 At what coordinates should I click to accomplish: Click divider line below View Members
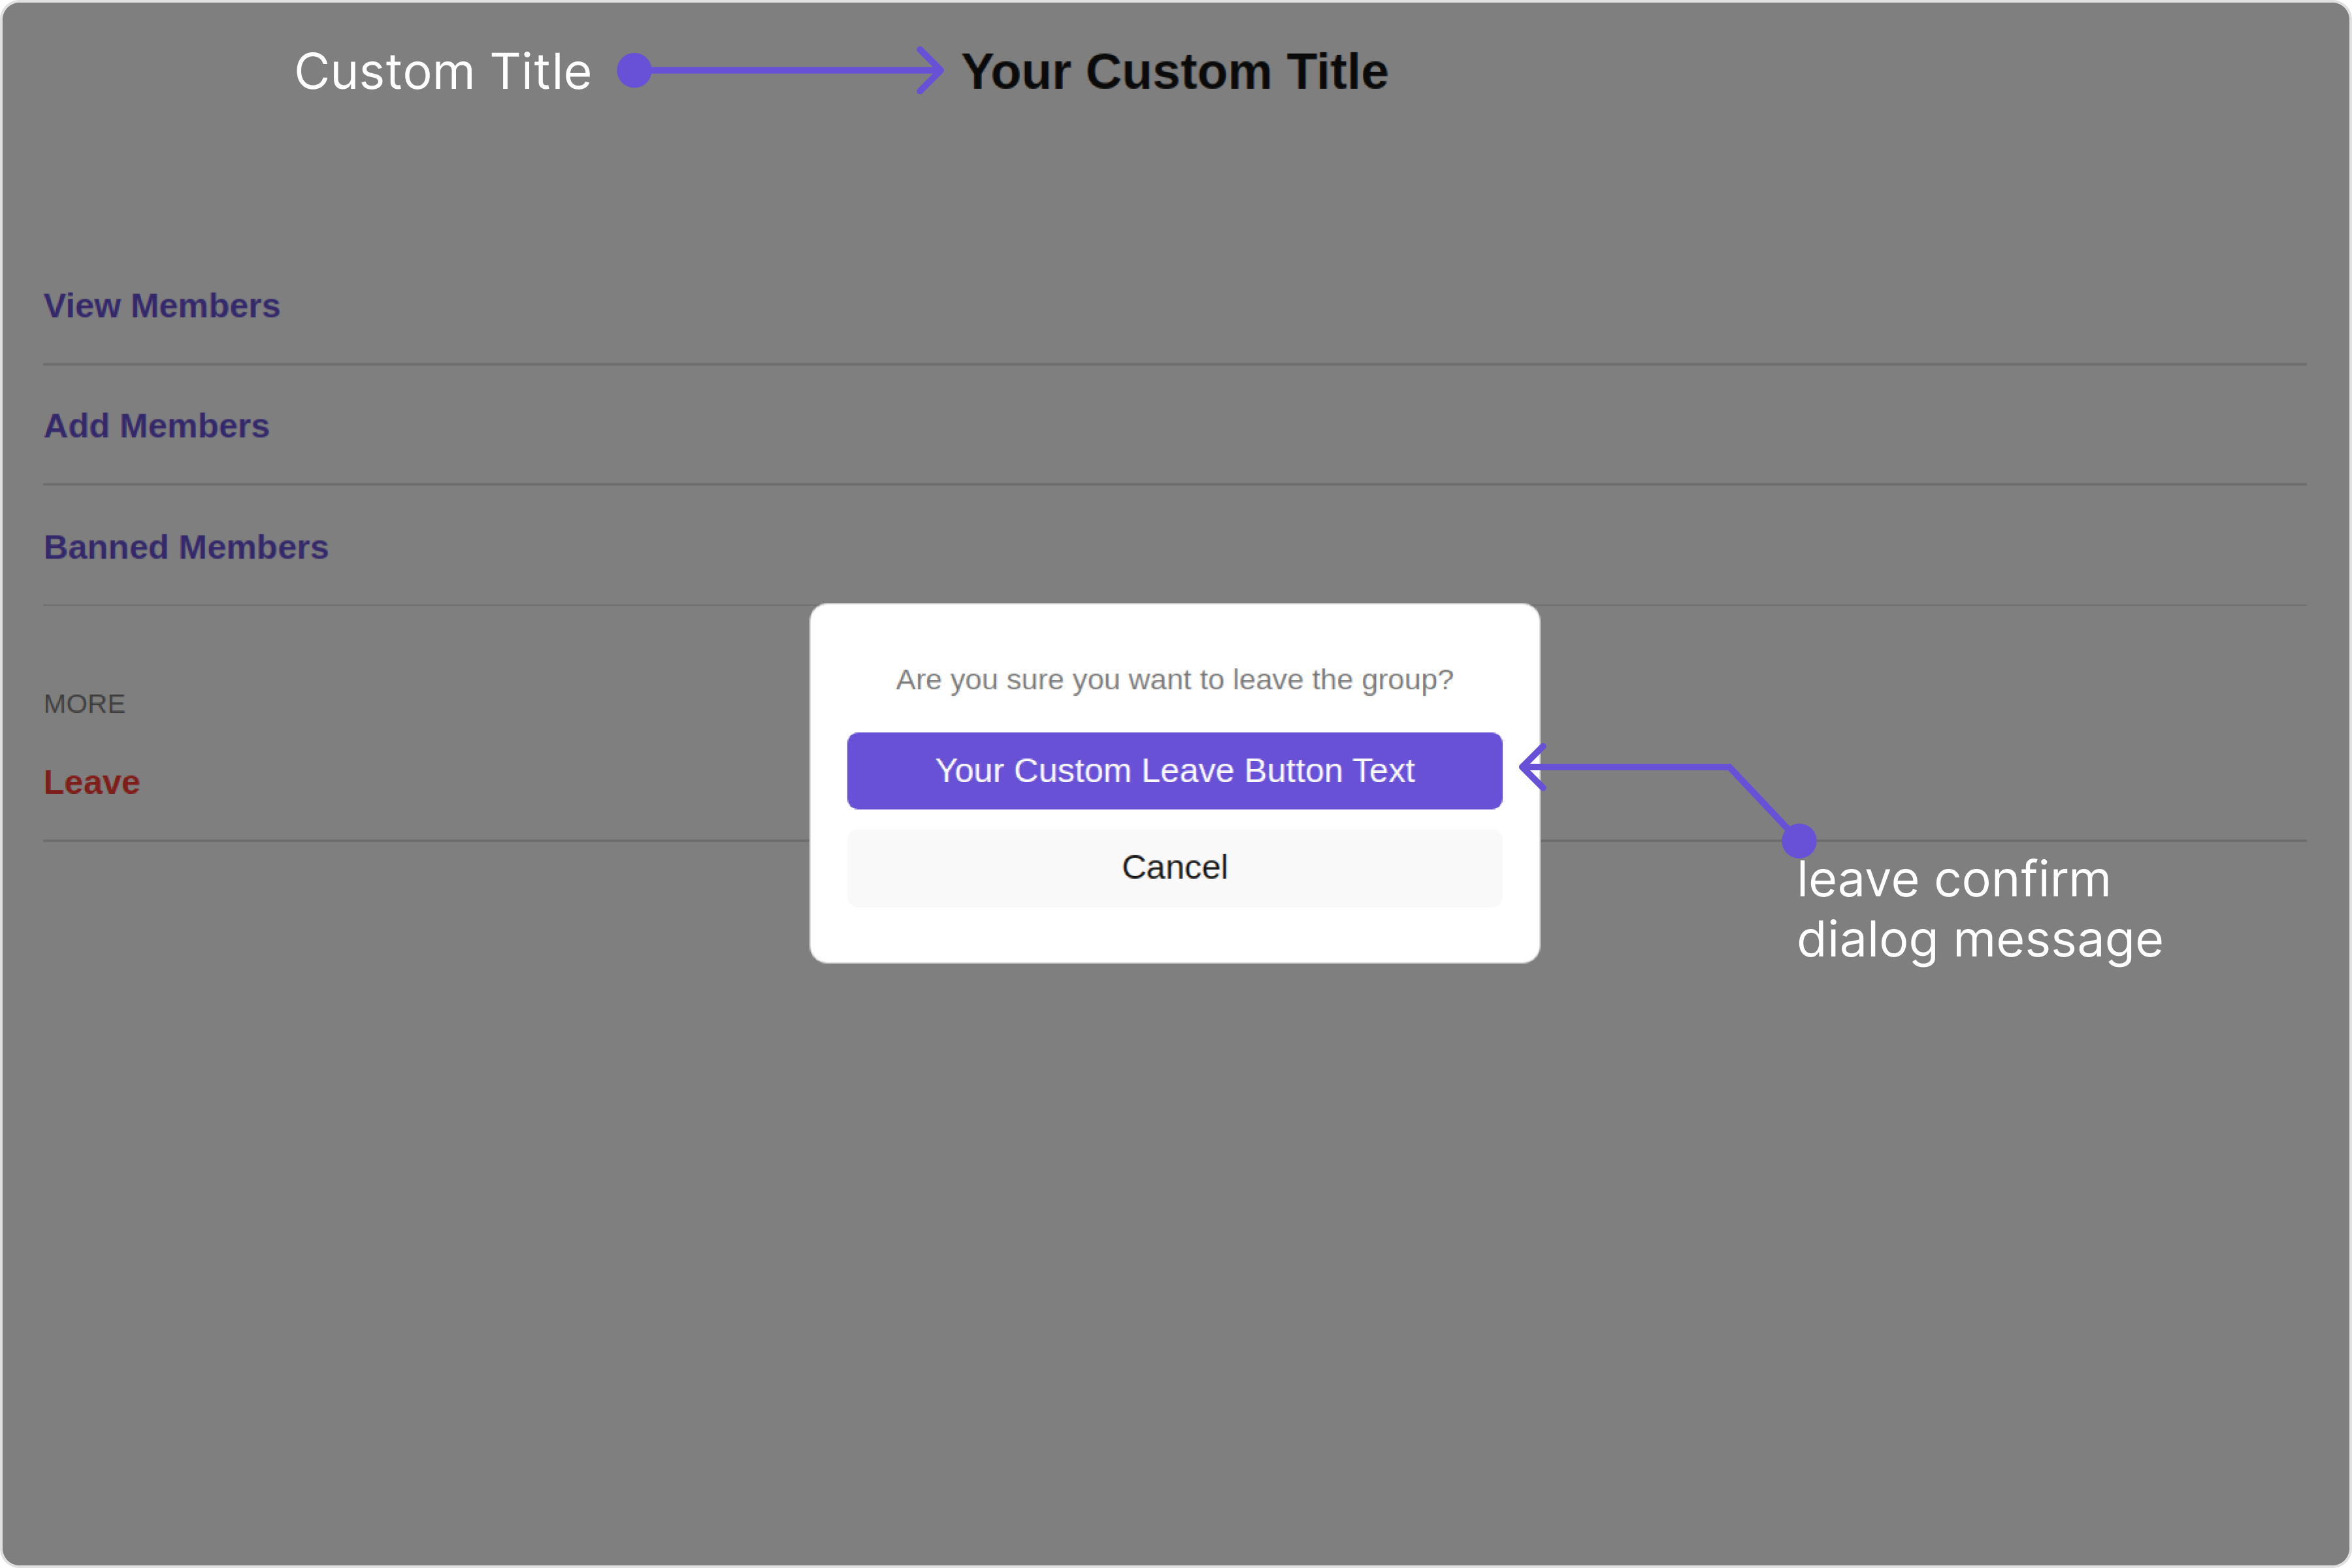1174,364
